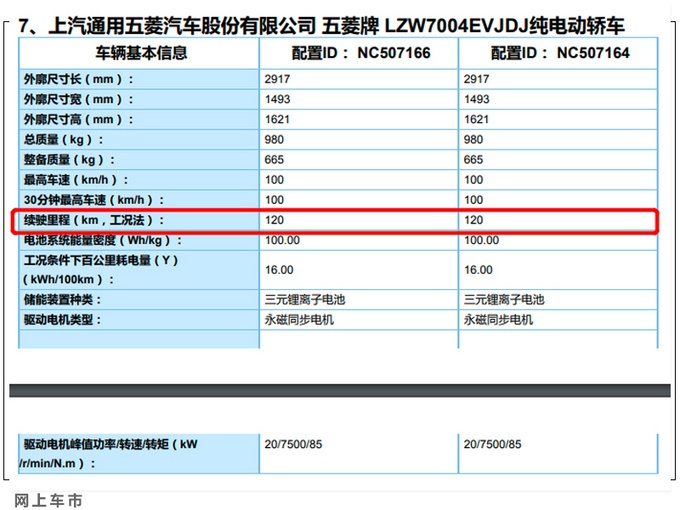Viewport: 680px width, 510px height.
Task: Select width value 1493 under NC507164
Action: point(476,99)
